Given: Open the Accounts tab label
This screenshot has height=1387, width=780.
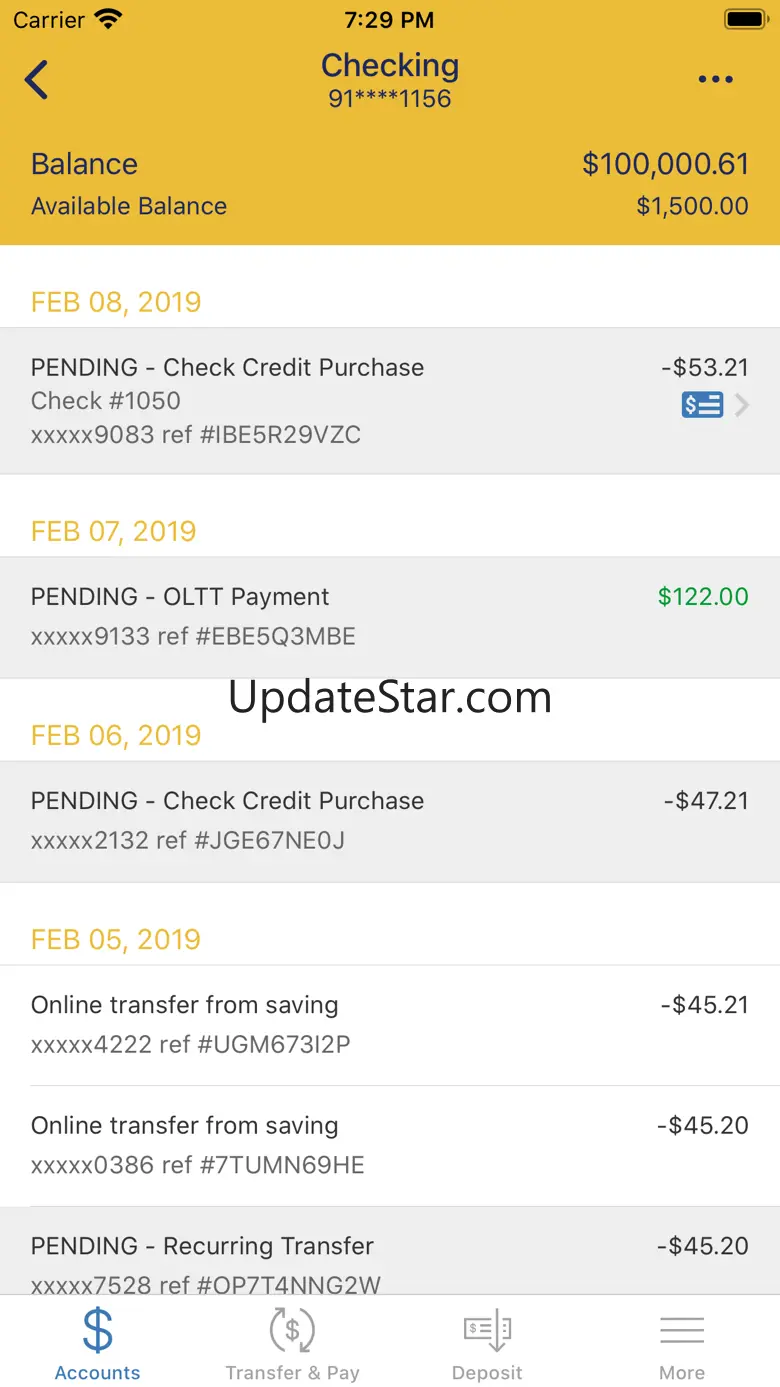Looking at the screenshot, I should tap(97, 1373).
